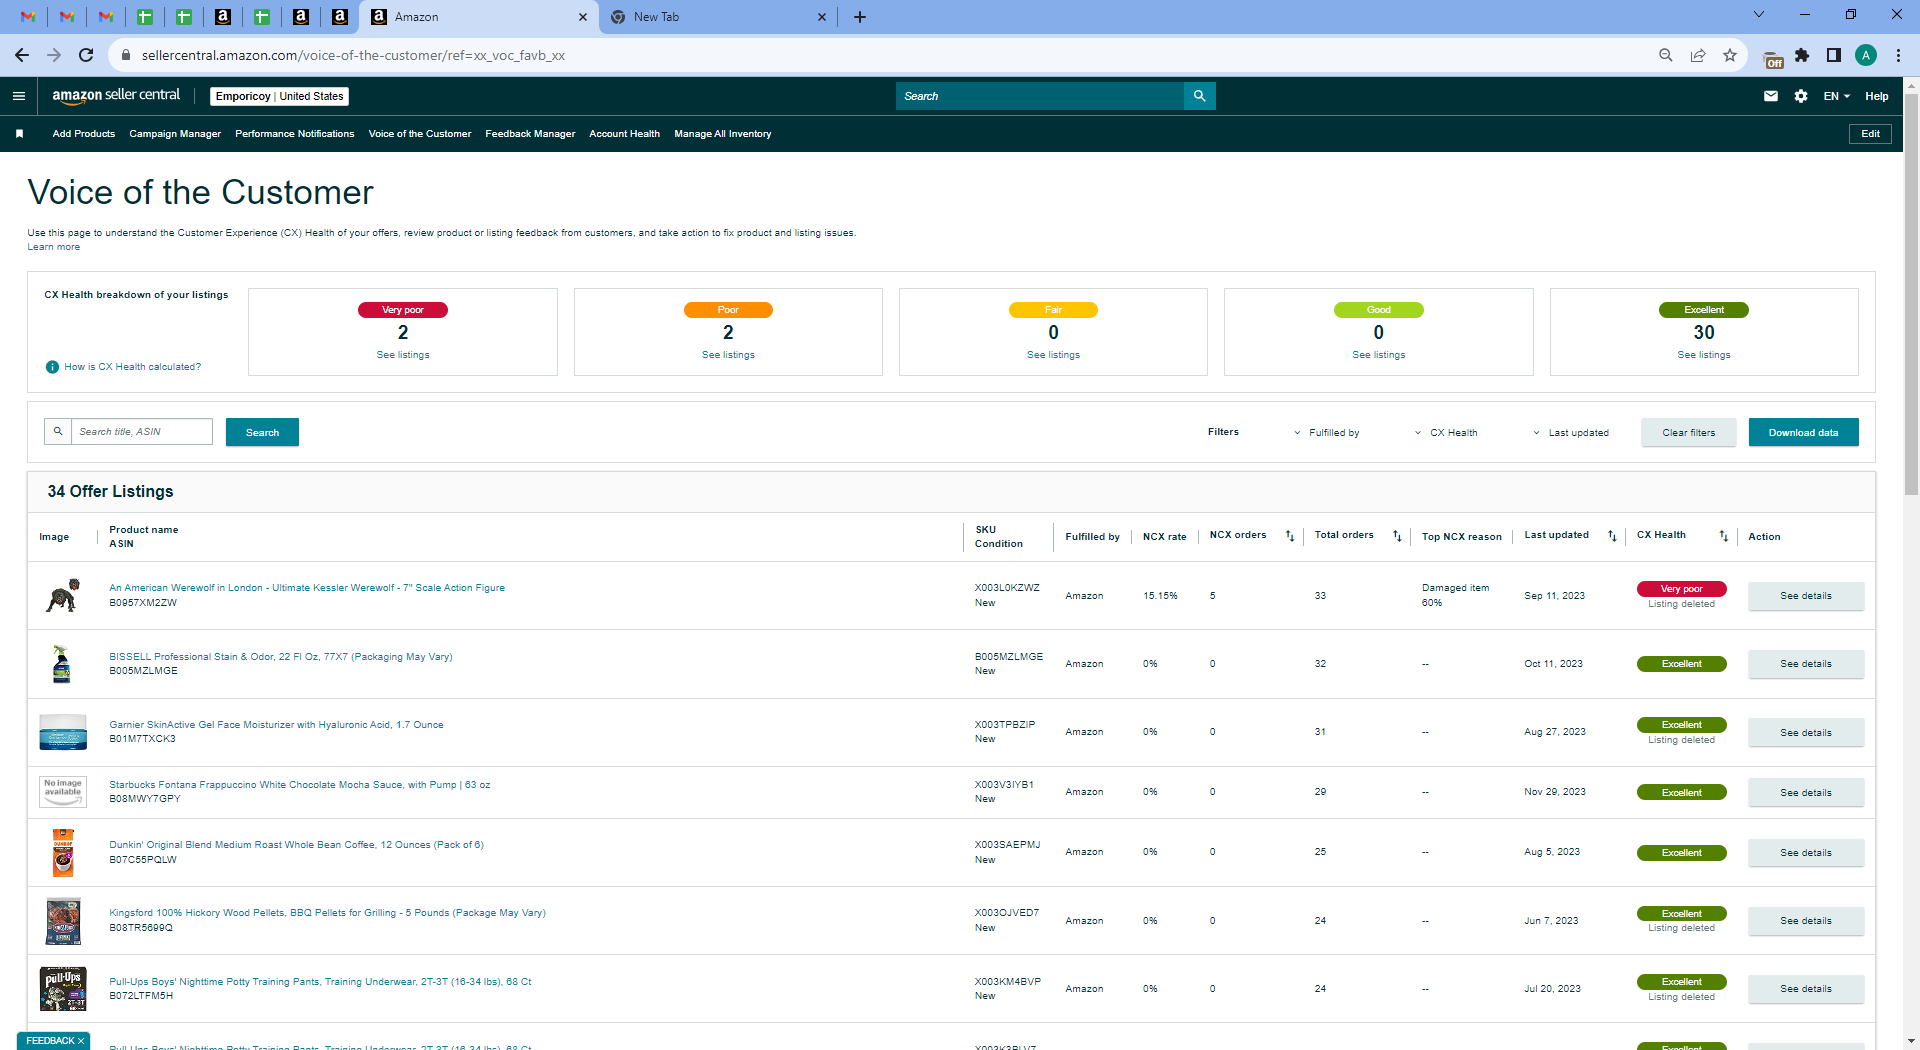This screenshot has height=1050, width=1920.
Task: Click the Empericoy United States account switcher
Action: pos(279,96)
